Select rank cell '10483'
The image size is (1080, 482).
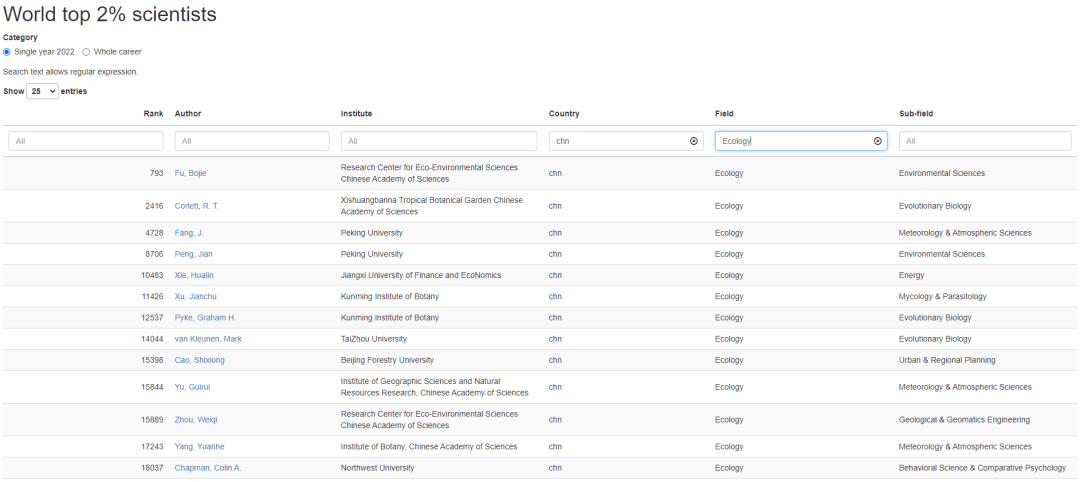(x=152, y=275)
